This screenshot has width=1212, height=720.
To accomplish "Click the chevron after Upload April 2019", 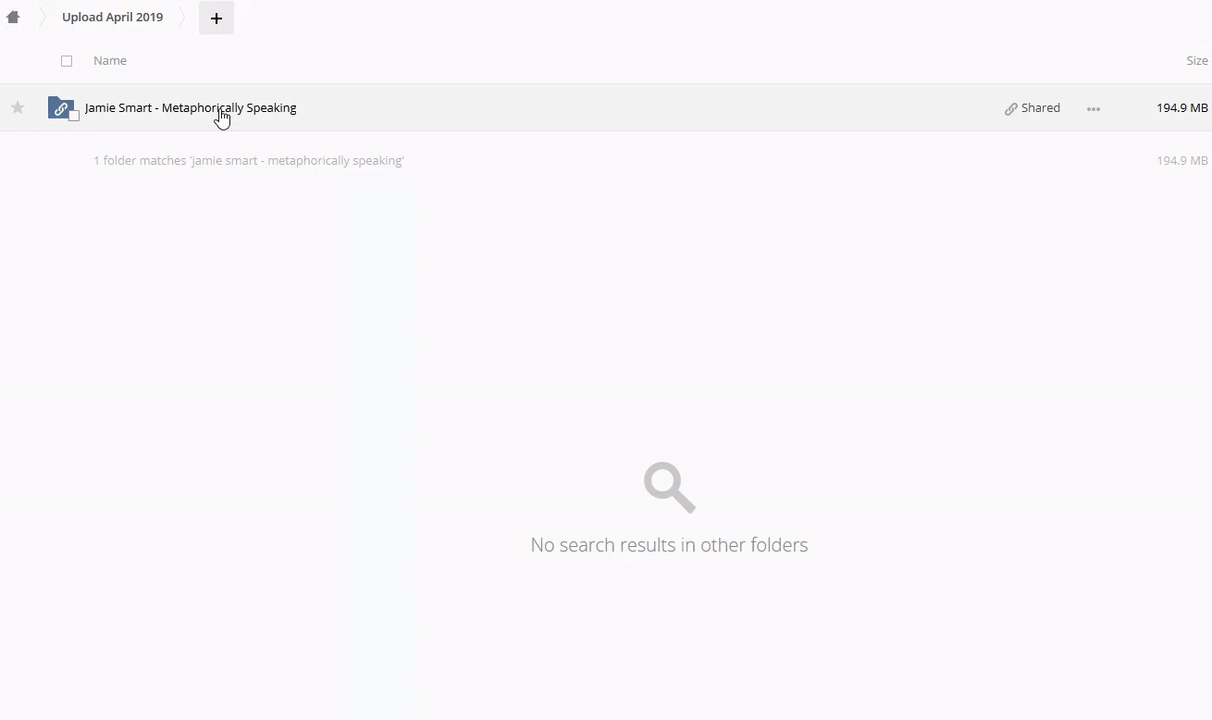I will [182, 17].
